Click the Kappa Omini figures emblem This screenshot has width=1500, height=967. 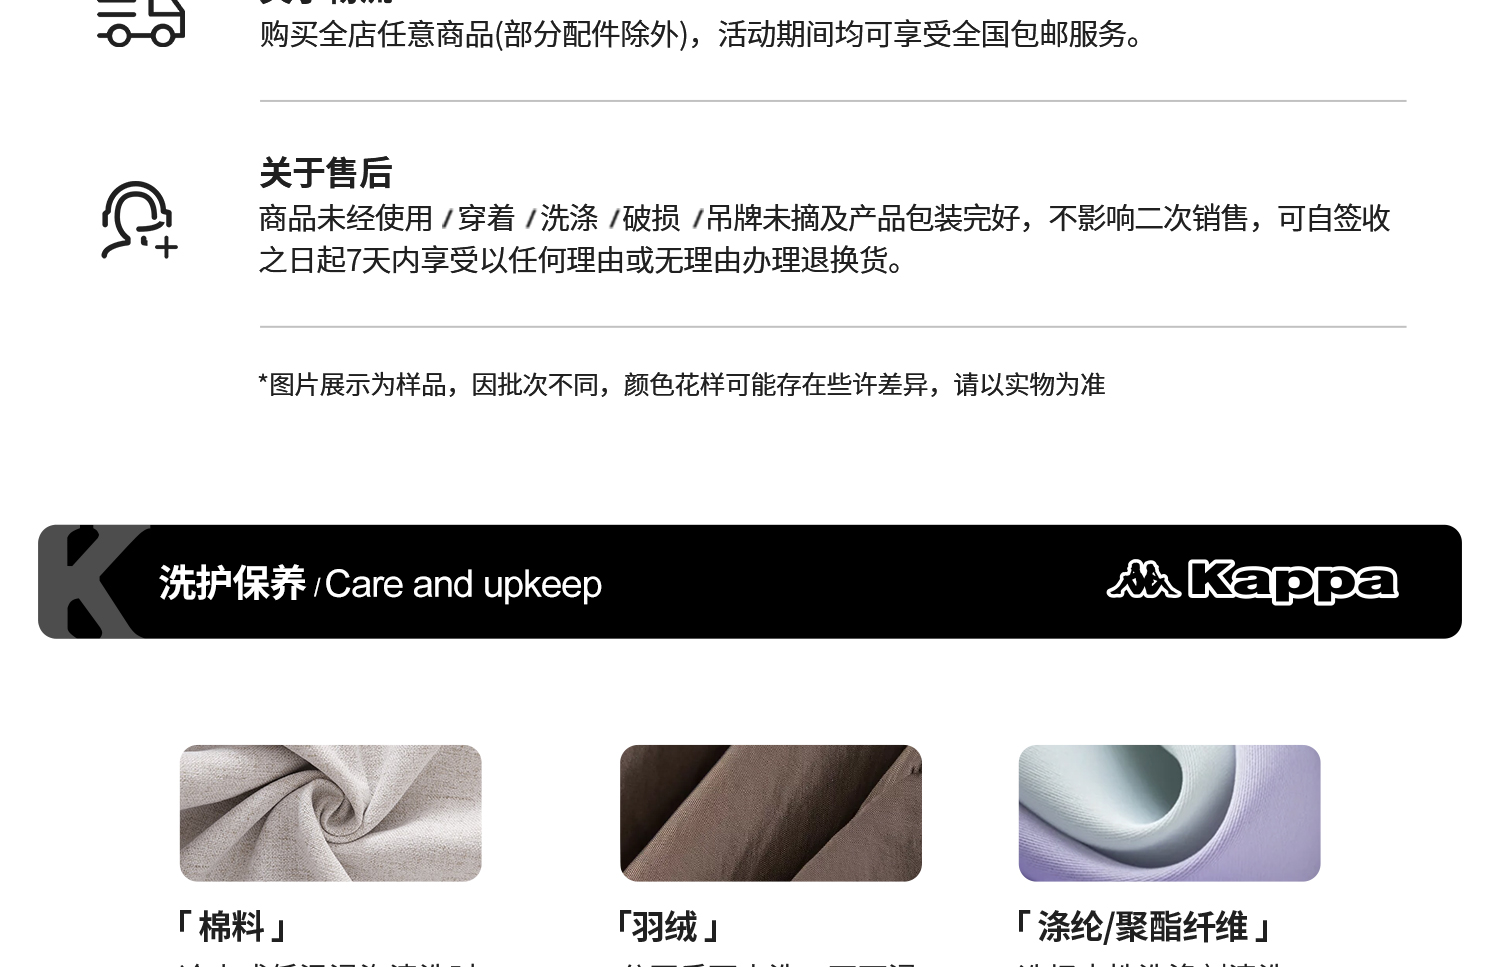1143,579
